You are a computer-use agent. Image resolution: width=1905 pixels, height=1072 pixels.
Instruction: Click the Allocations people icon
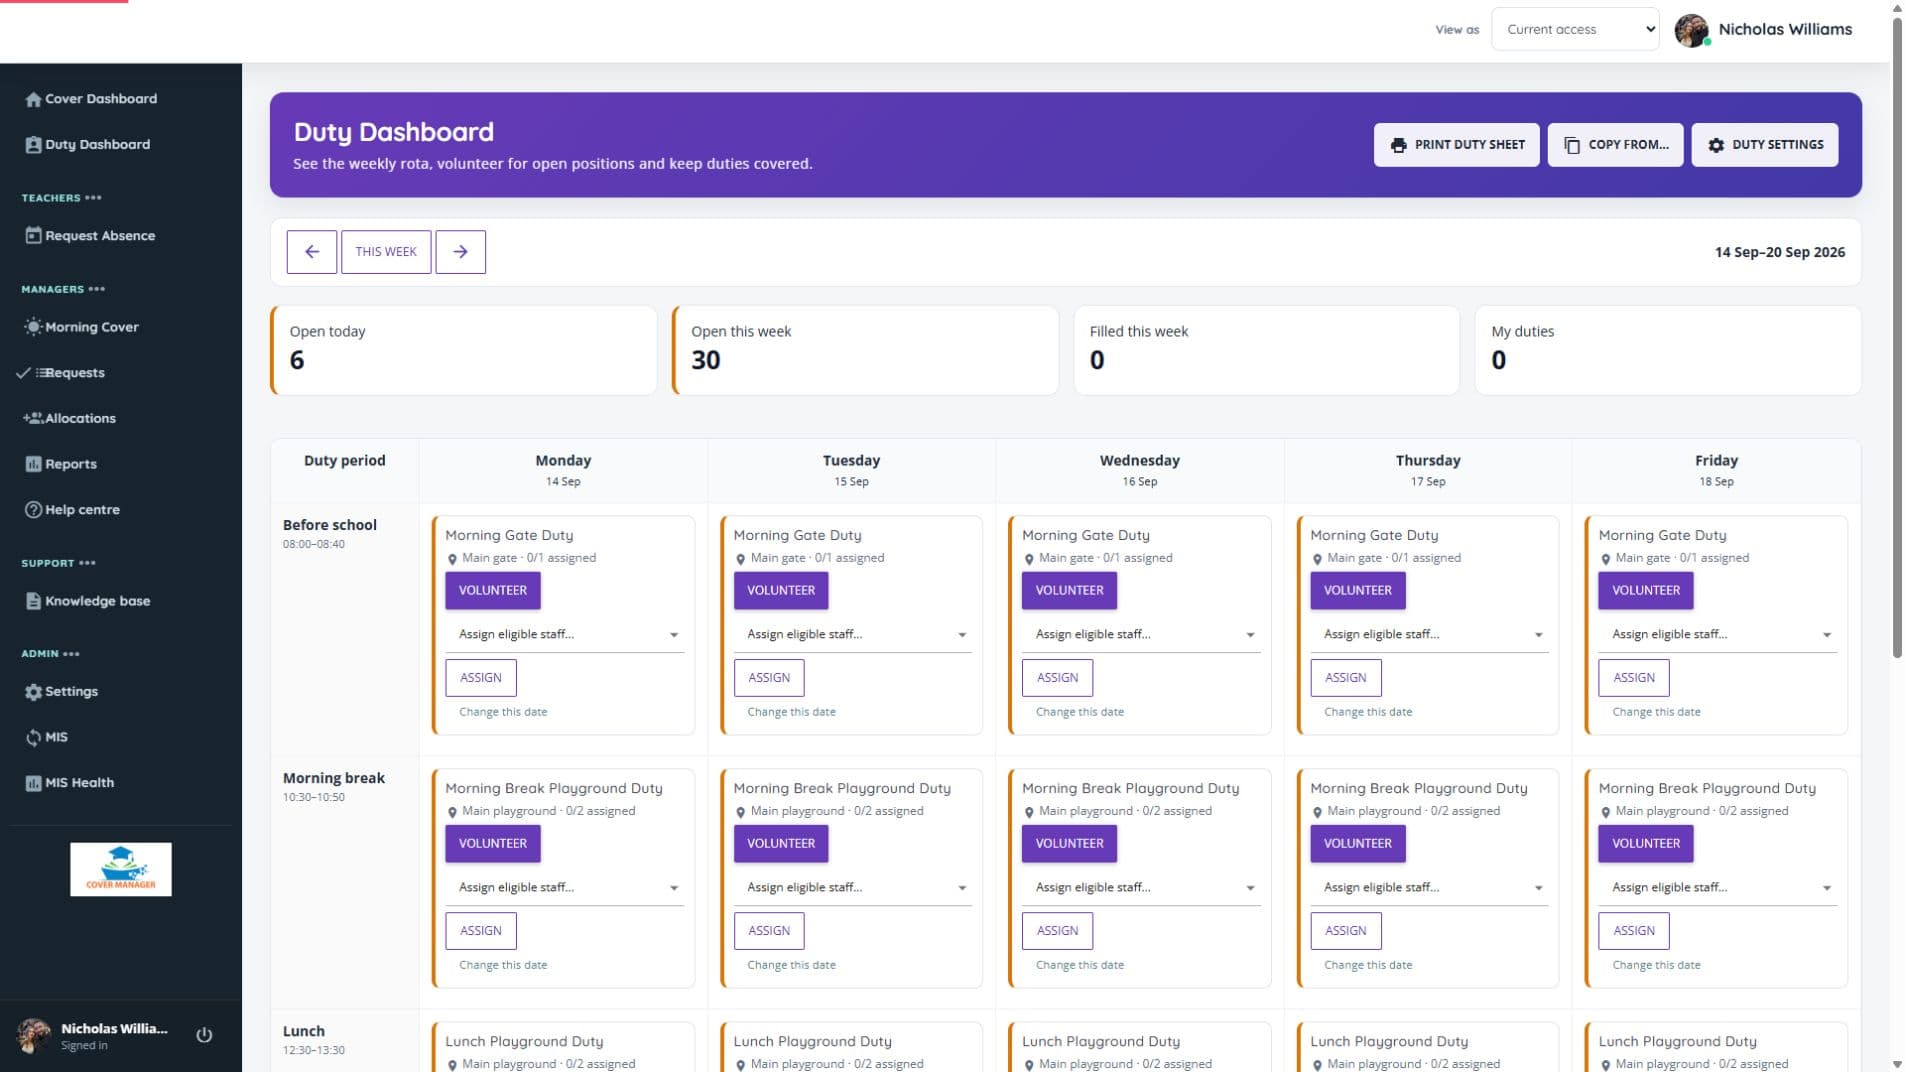pyautogui.click(x=33, y=418)
